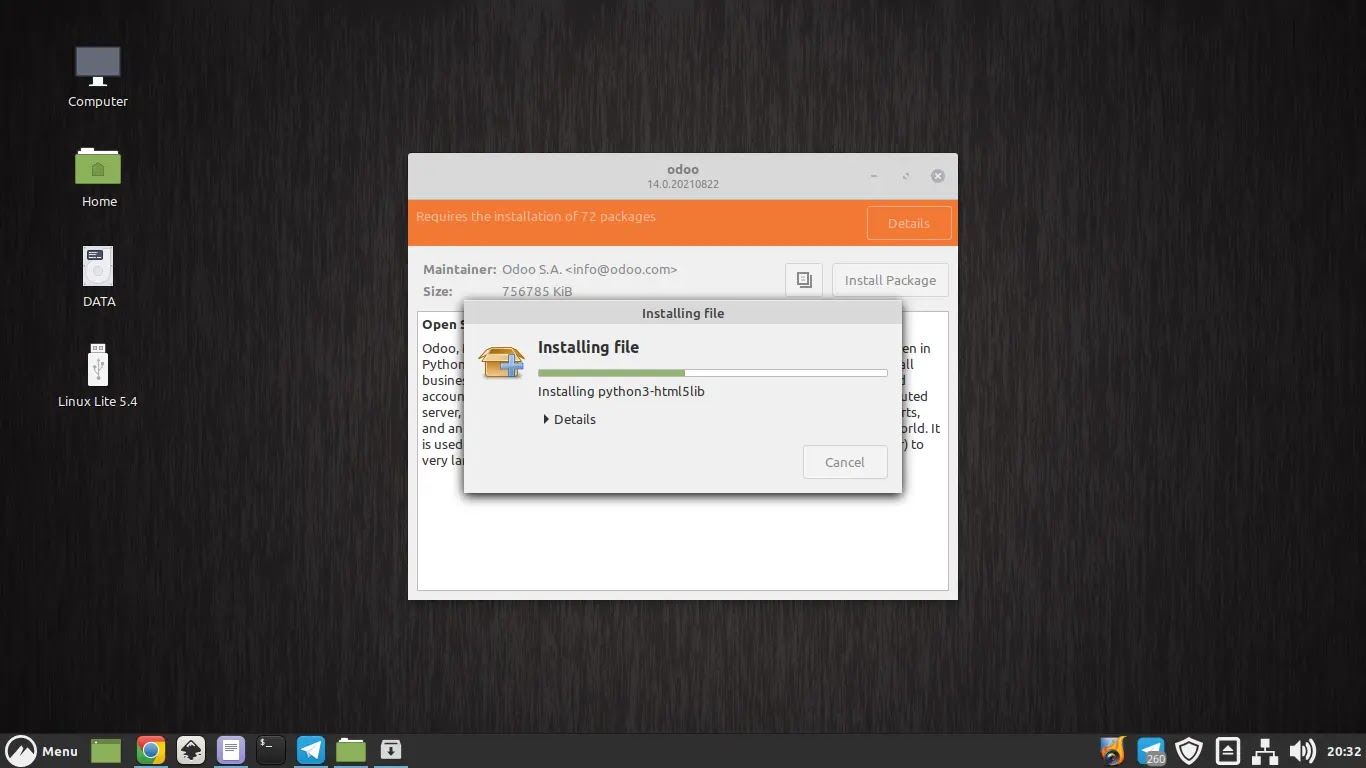Open the text editor taskbar icon
Viewport: 1366px width, 768px height.
coord(231,750)
